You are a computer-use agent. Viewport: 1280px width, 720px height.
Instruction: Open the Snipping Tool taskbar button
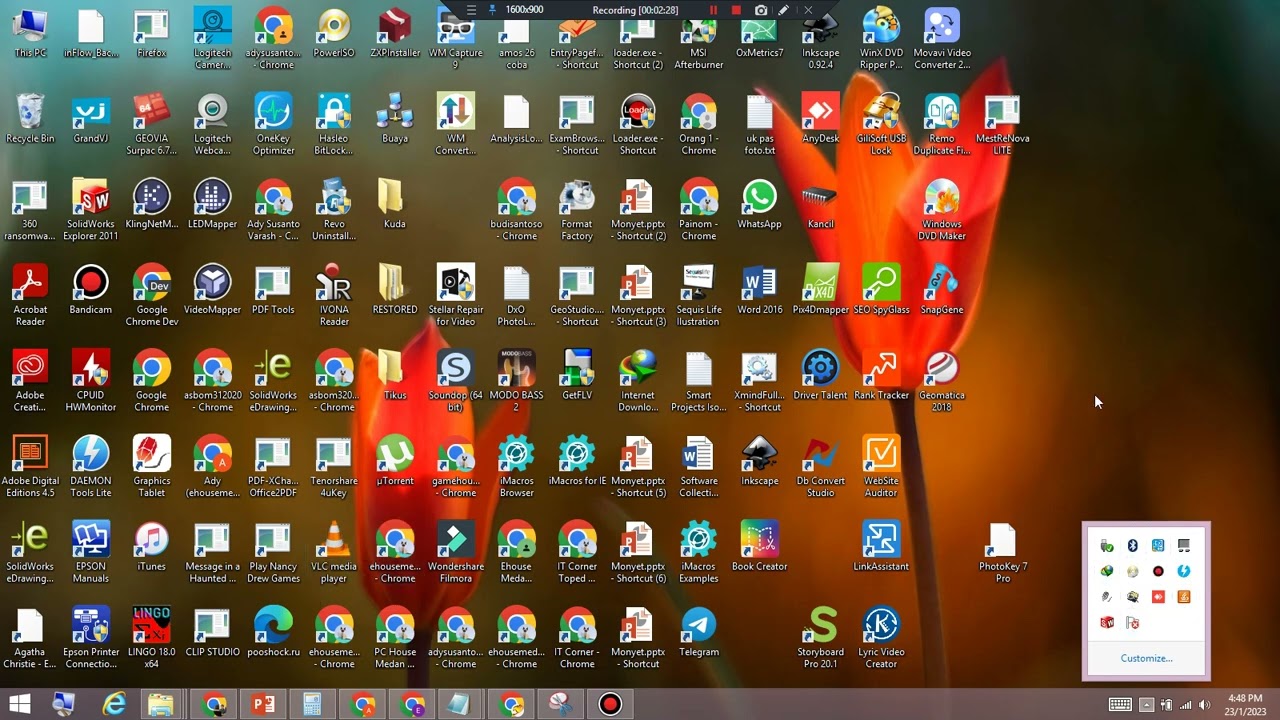[560, 704]
